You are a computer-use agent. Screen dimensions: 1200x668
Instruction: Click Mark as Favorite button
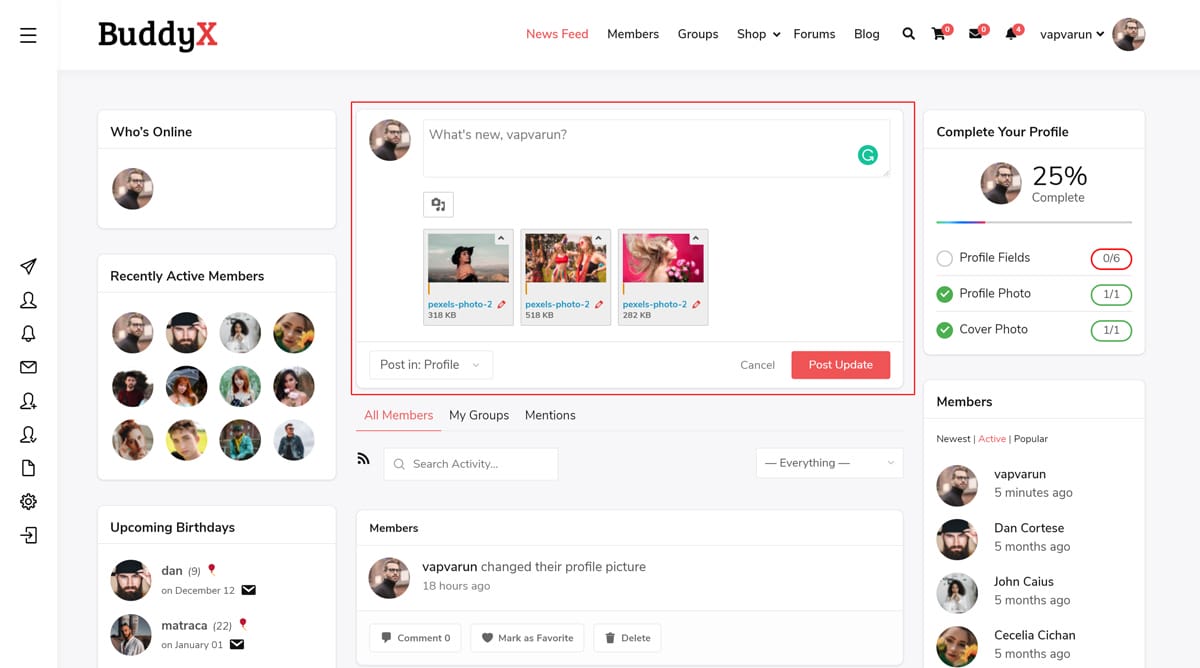coord(527,638)
